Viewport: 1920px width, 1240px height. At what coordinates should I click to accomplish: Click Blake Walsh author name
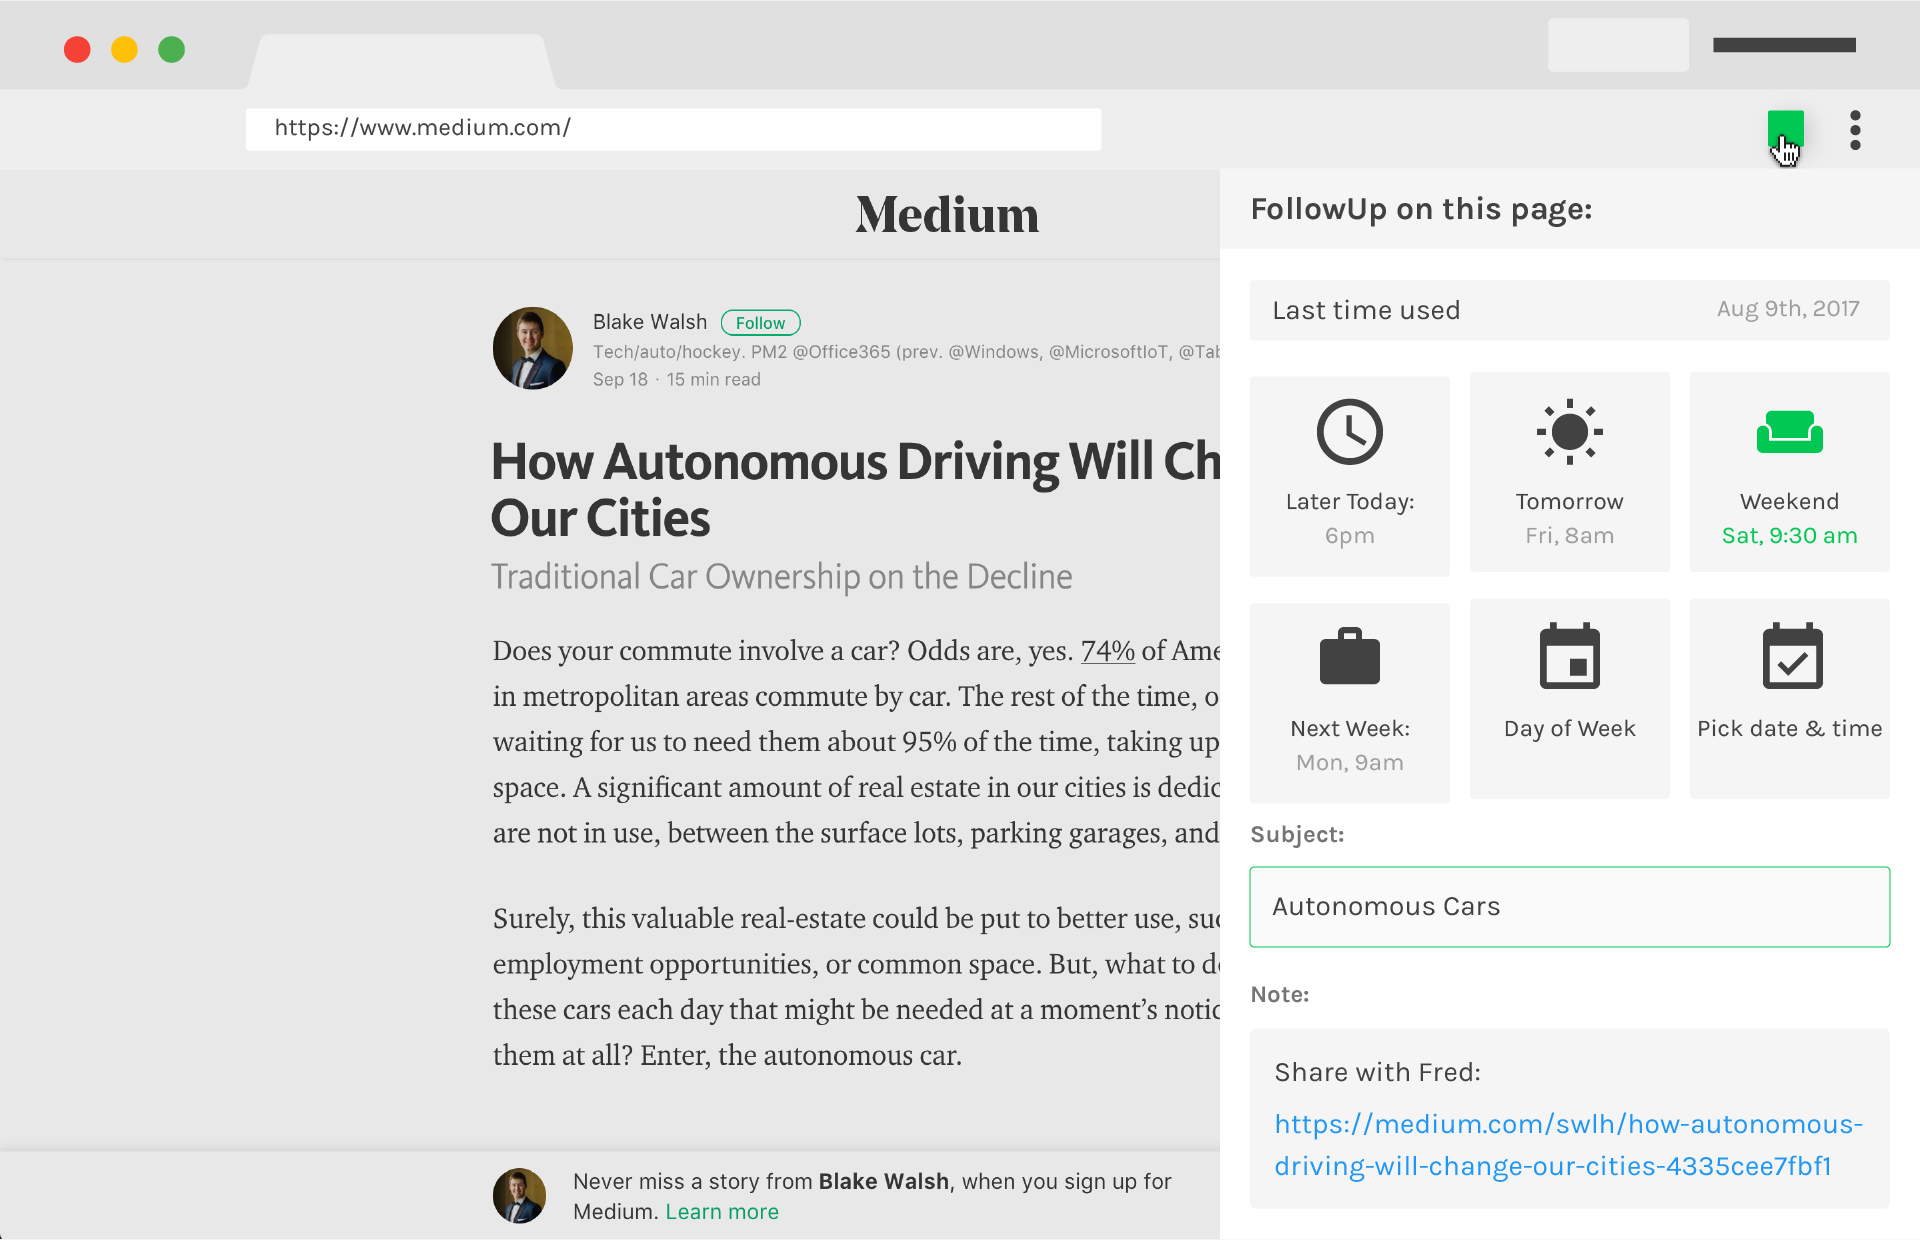point(649,322)
